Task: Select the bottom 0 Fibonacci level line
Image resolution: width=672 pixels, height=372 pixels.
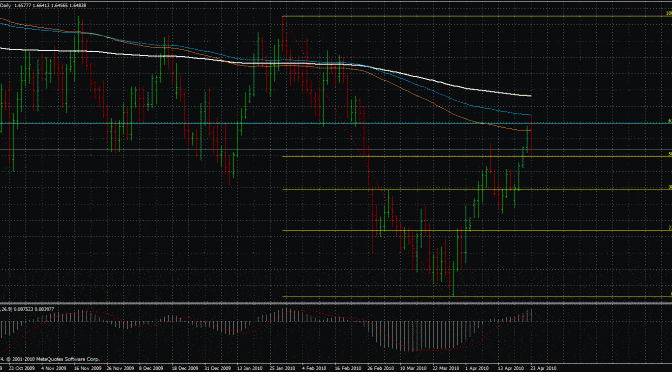Action: click(476, 296)
